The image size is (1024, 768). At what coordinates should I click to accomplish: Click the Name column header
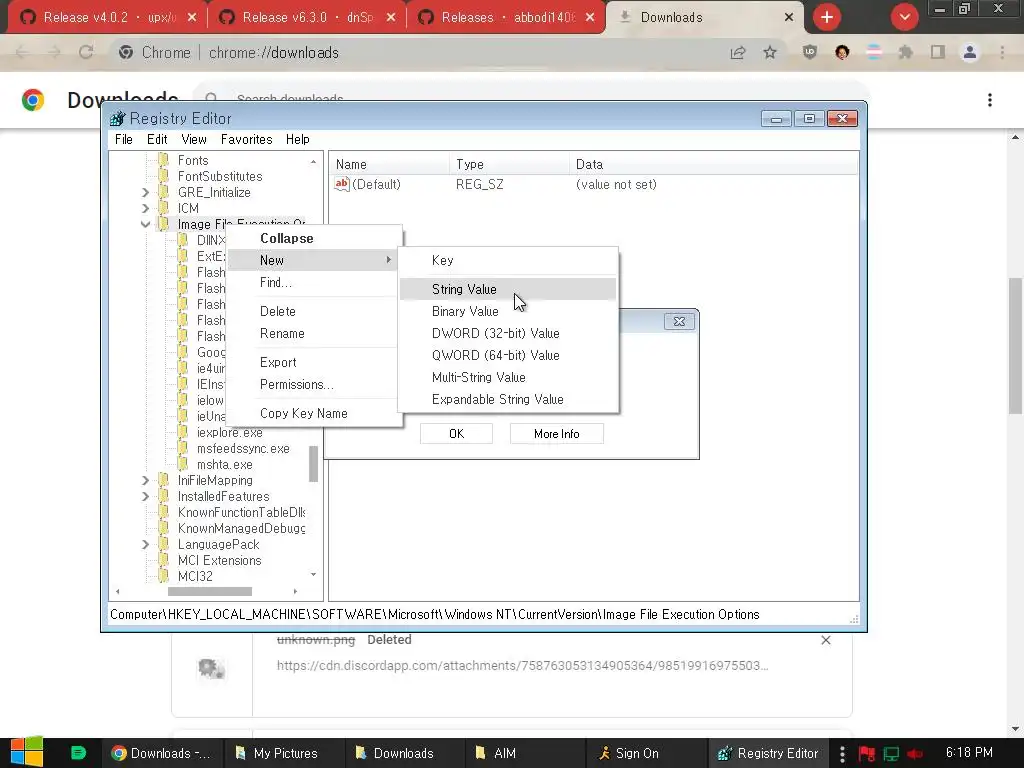click(389, 165)
